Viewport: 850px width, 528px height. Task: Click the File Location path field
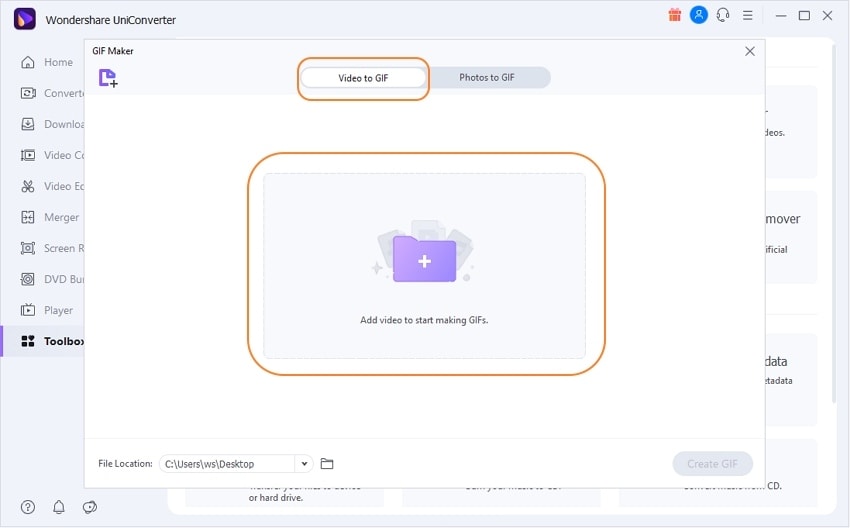(227, 463)
